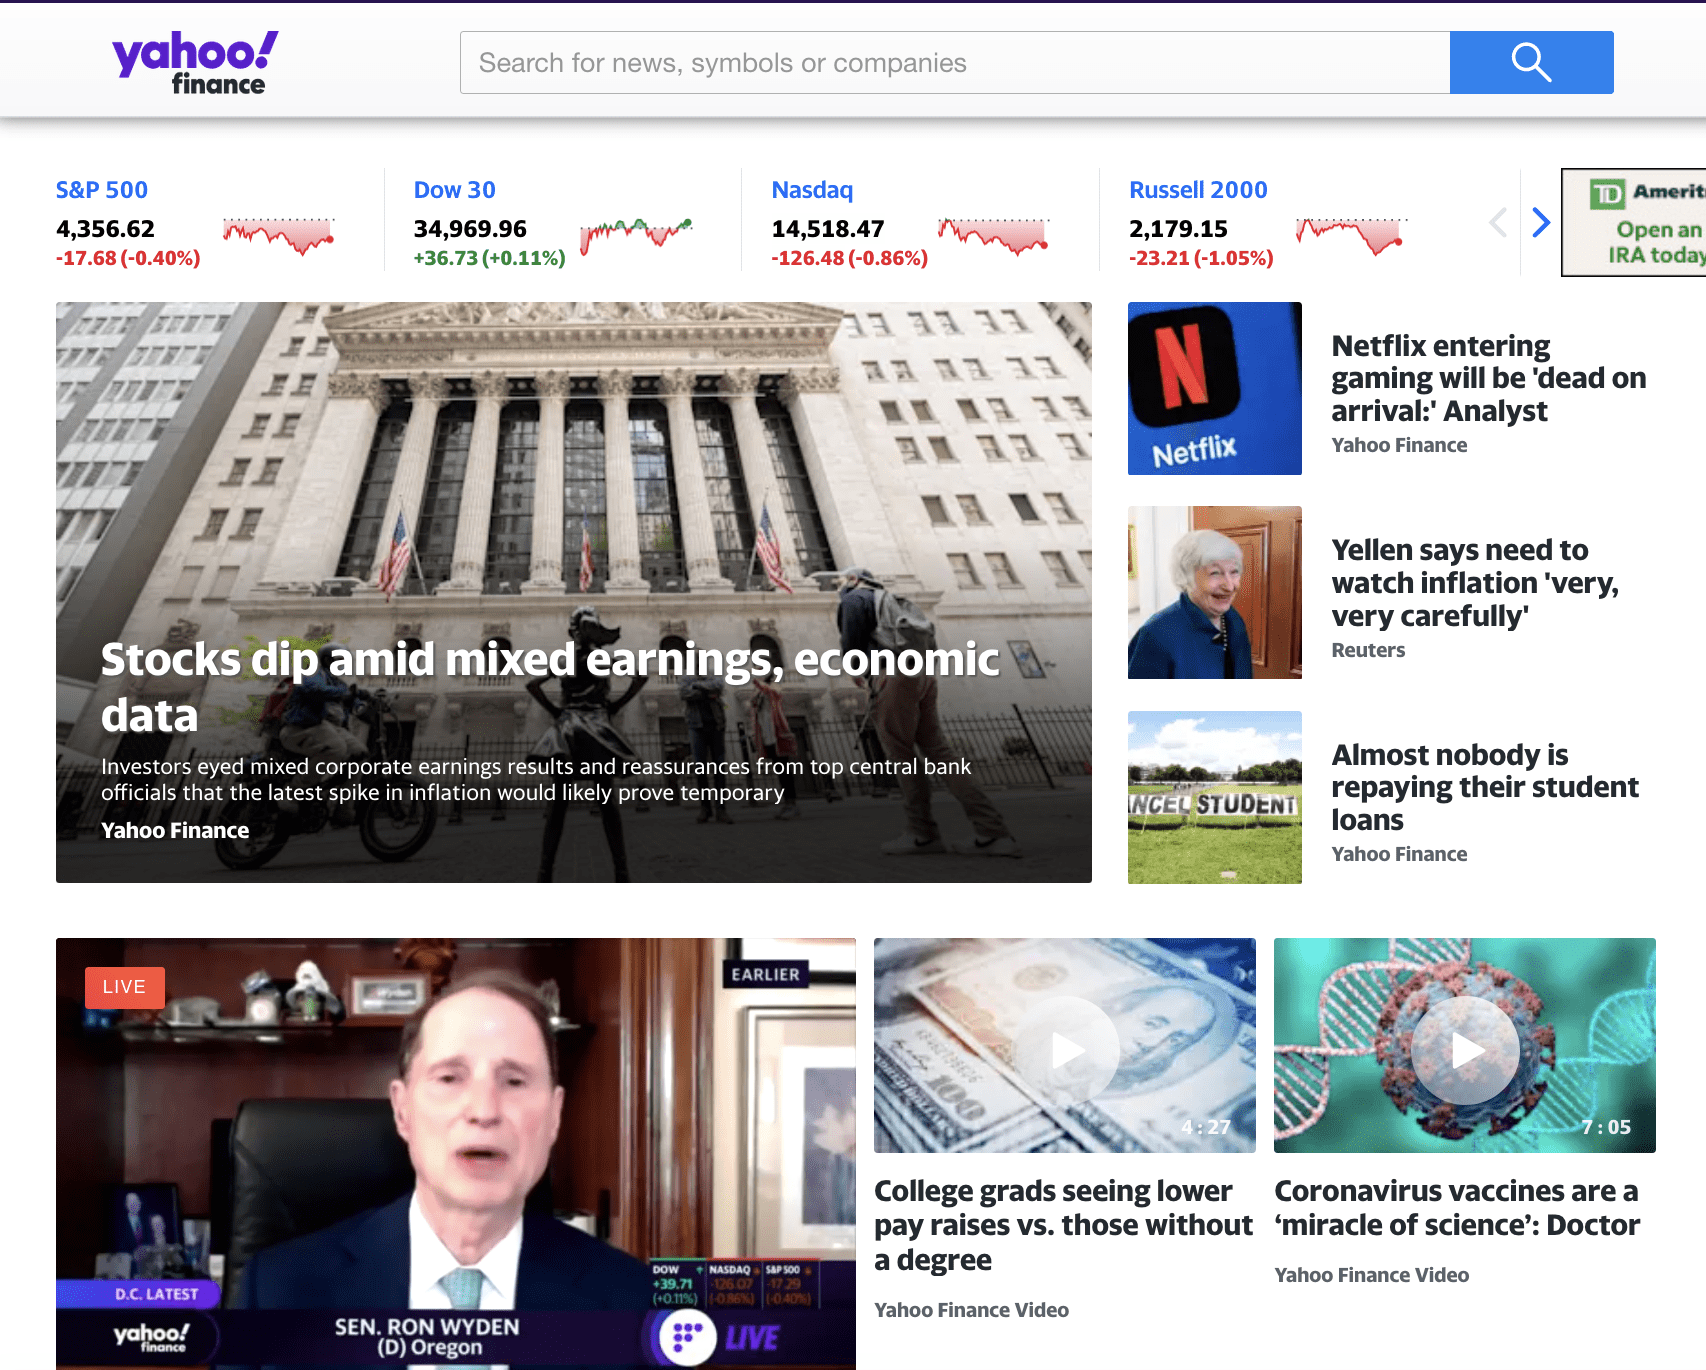
Task: Show previous market tickers with left chevron
Action: 1498,222
